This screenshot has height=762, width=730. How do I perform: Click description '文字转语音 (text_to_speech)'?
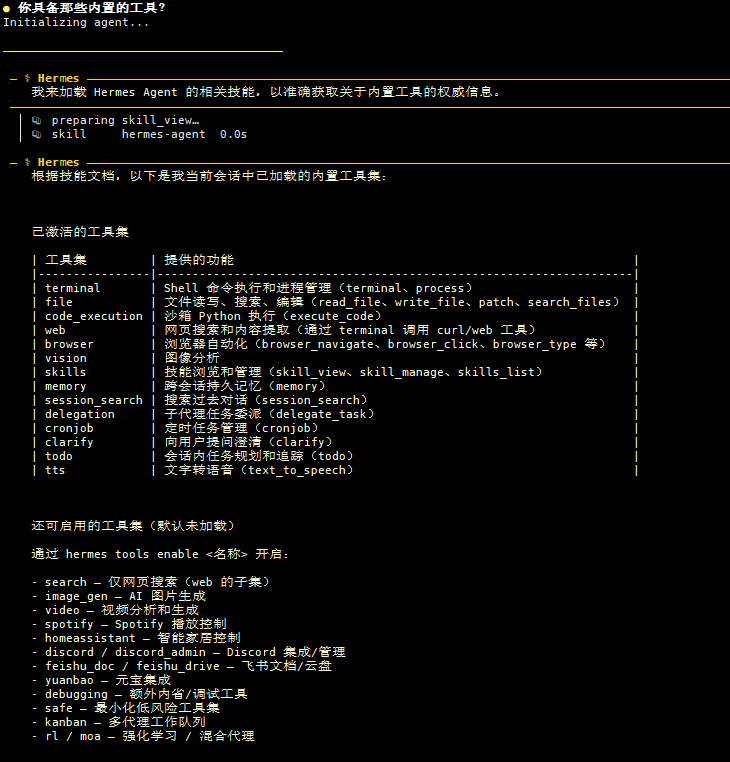pos(259,470)
